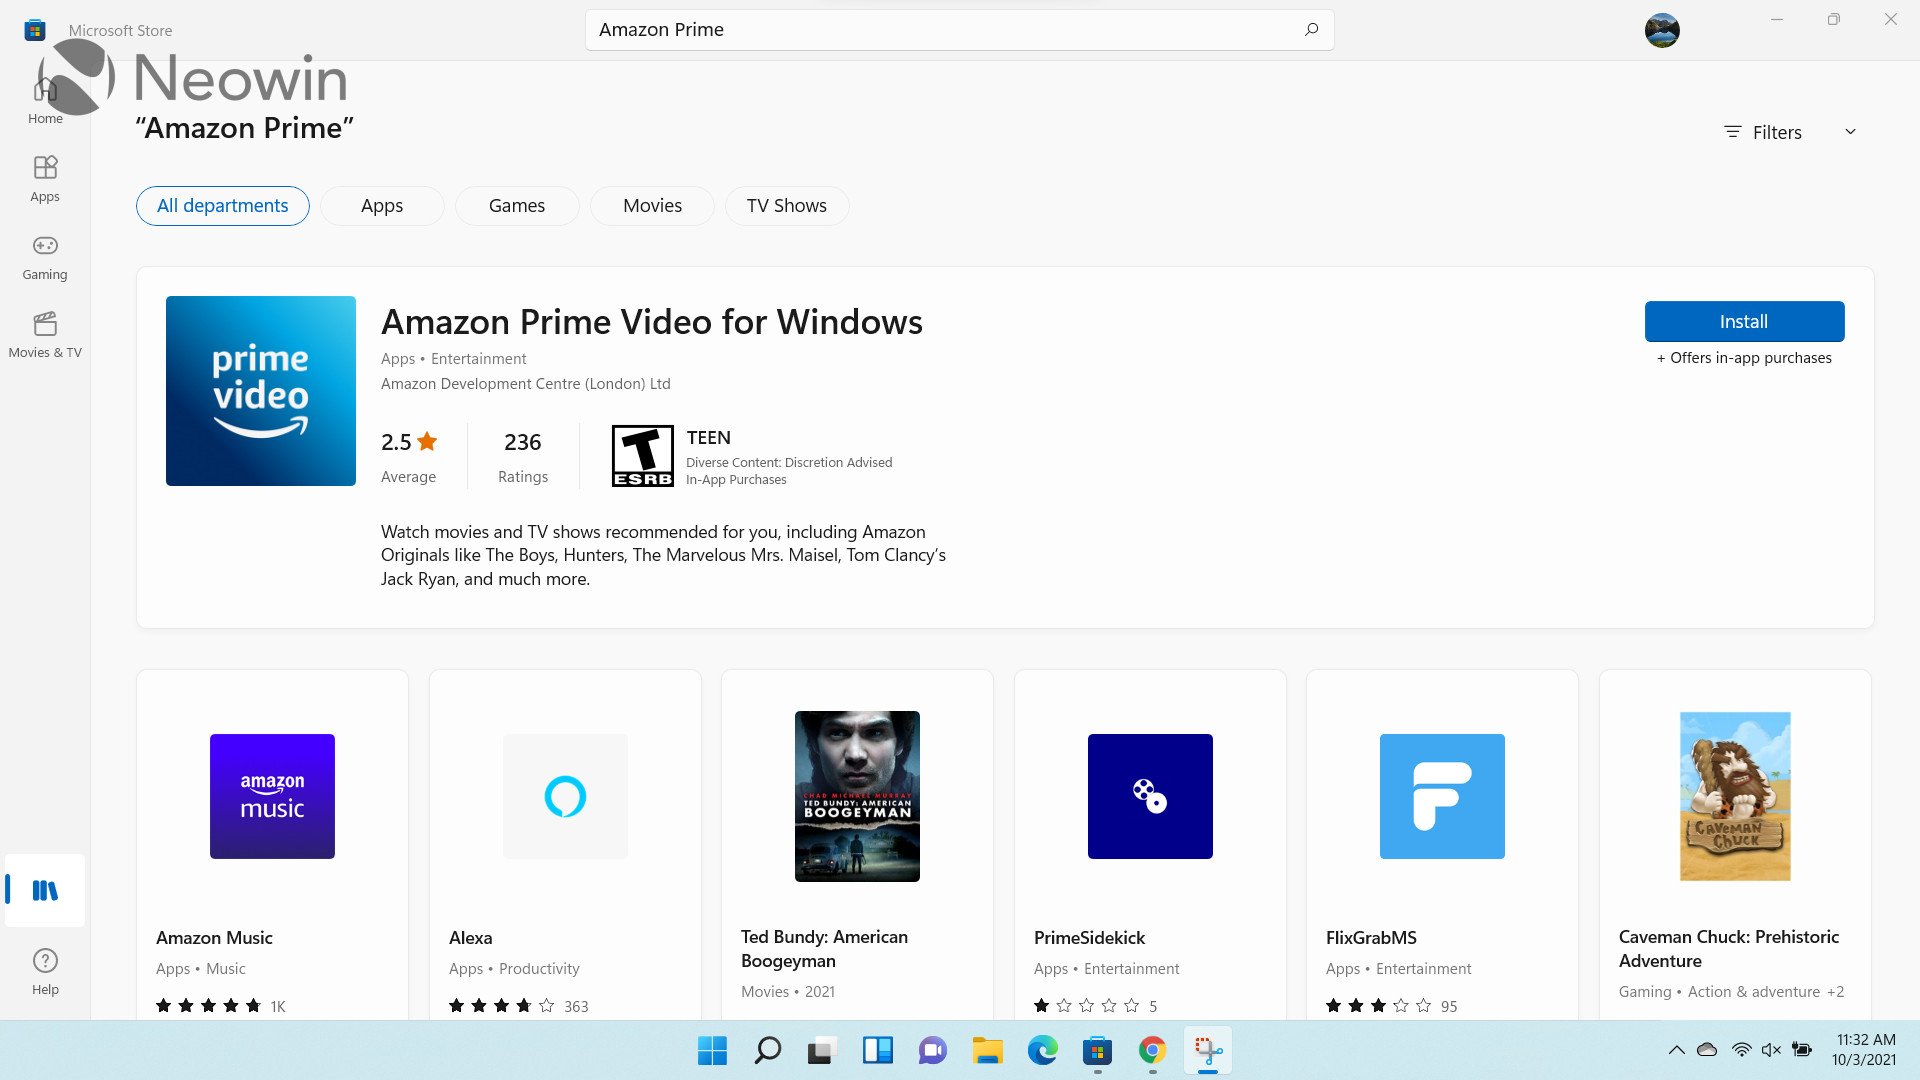1920x1080 pixels.
Task: Open the Apps section in sidebar
Action: pos(45,179)
